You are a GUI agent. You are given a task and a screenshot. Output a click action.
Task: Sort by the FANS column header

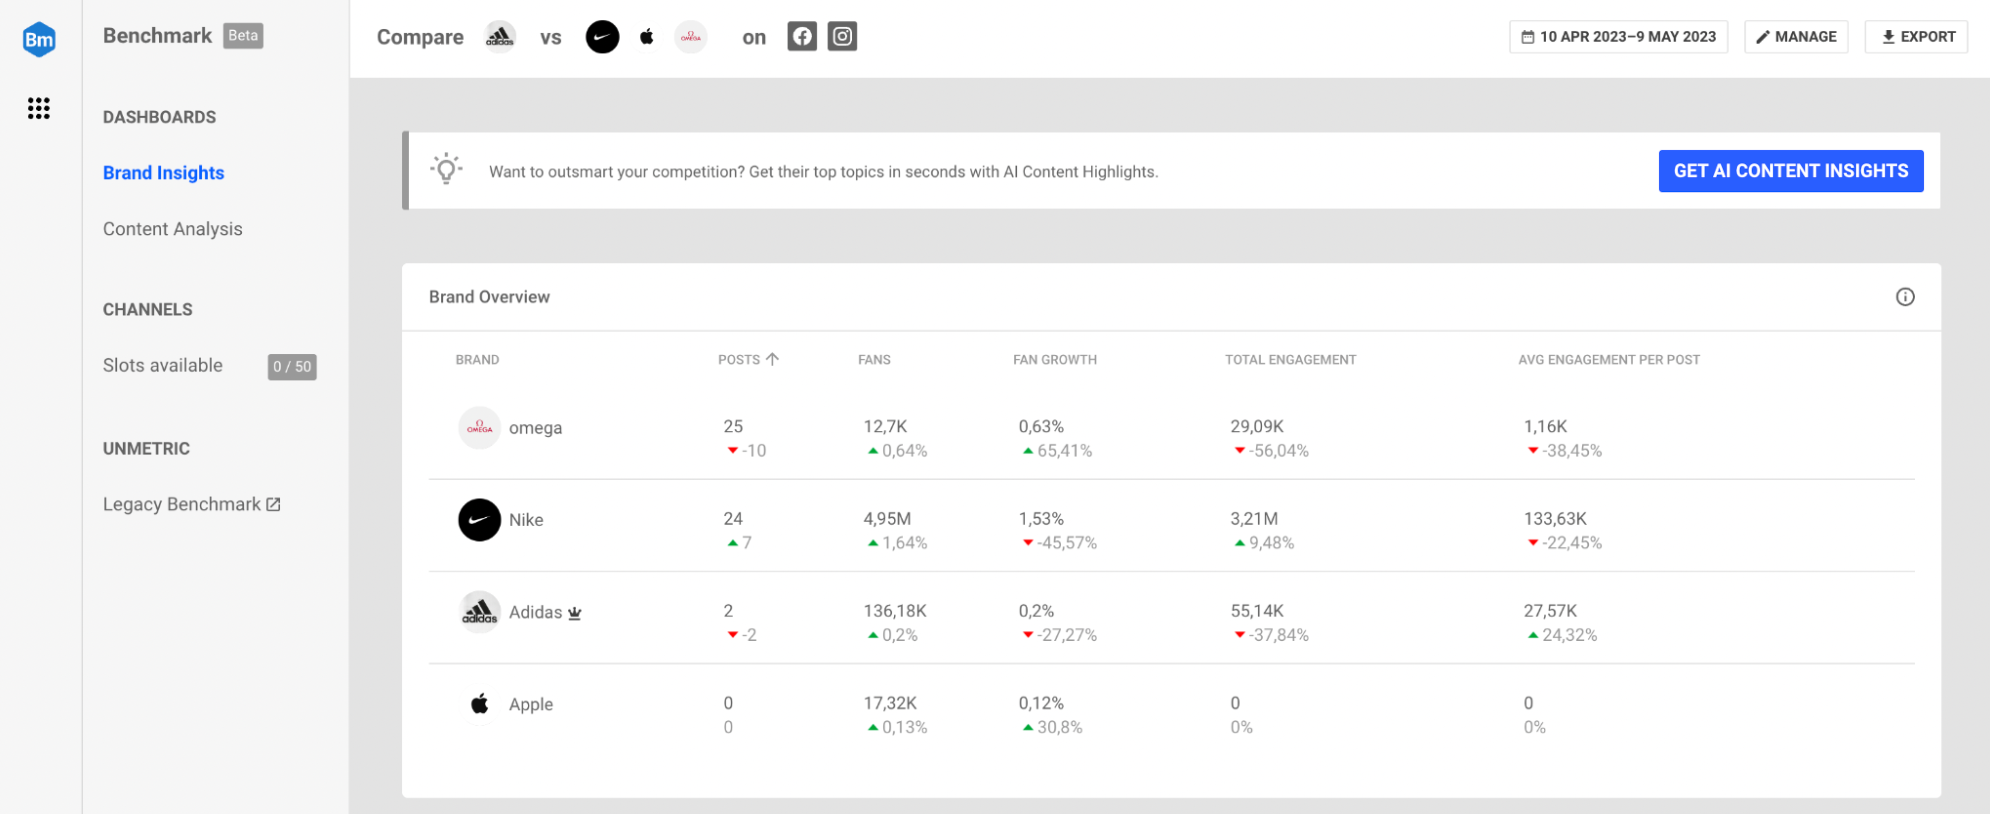(x=874, y=360)
